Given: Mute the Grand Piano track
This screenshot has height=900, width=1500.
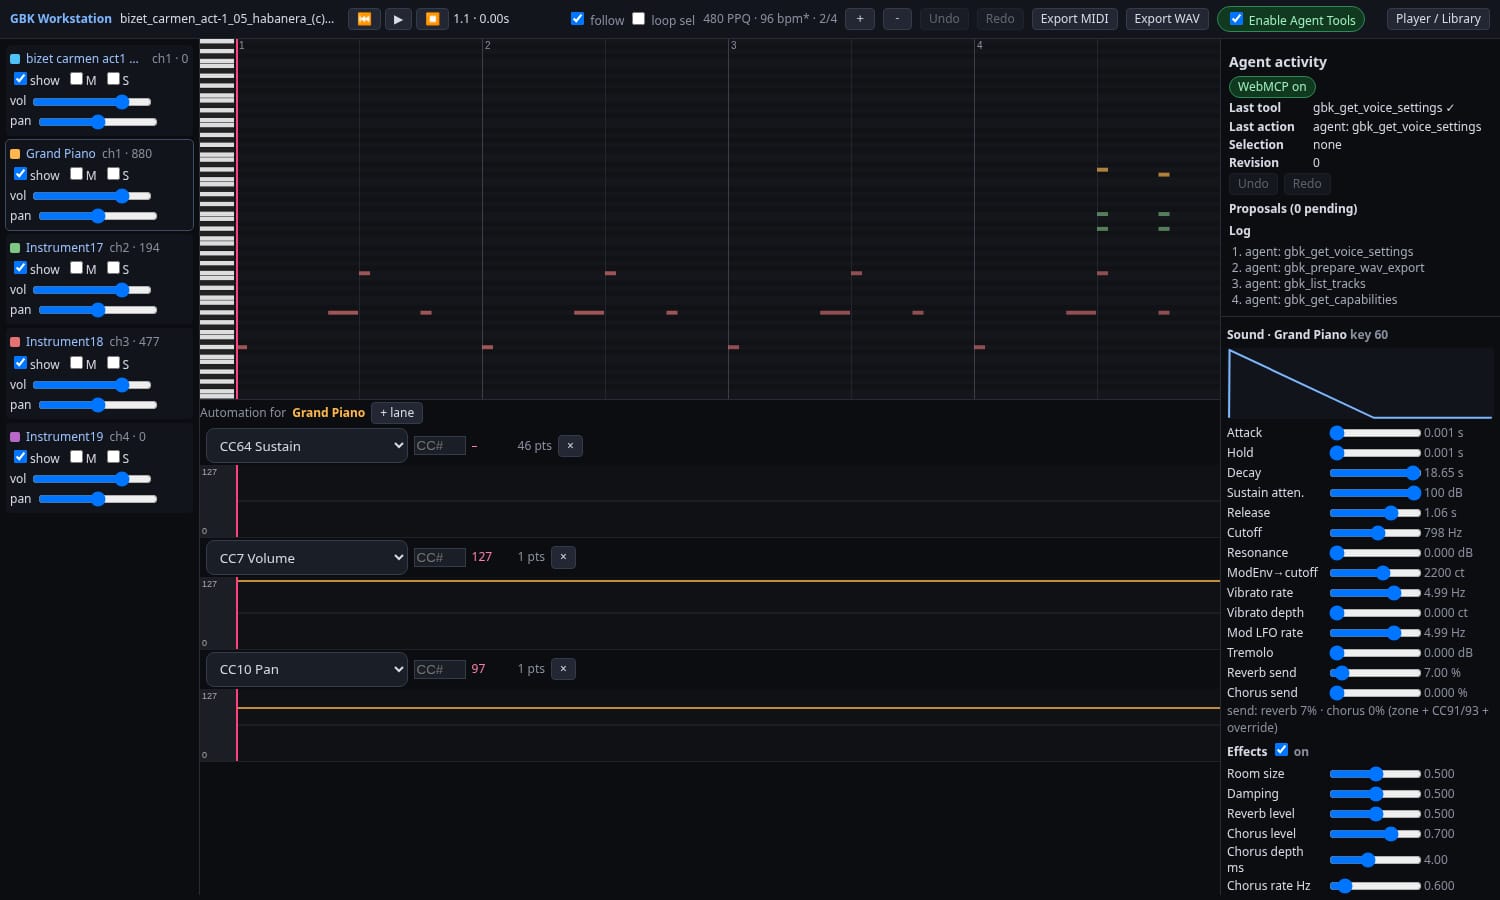Looking at the screenshot, I should pos(76,174).
